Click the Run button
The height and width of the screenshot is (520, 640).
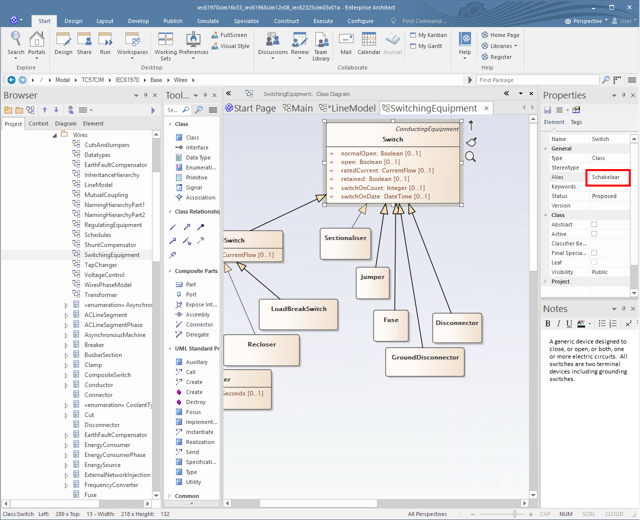click(105, 43)
